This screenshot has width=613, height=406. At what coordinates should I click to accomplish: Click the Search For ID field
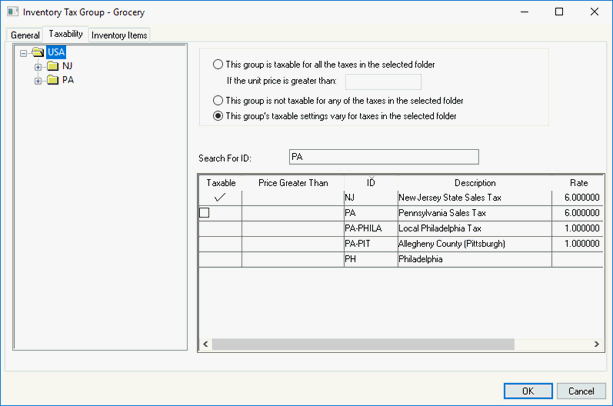tap(383, 157)
